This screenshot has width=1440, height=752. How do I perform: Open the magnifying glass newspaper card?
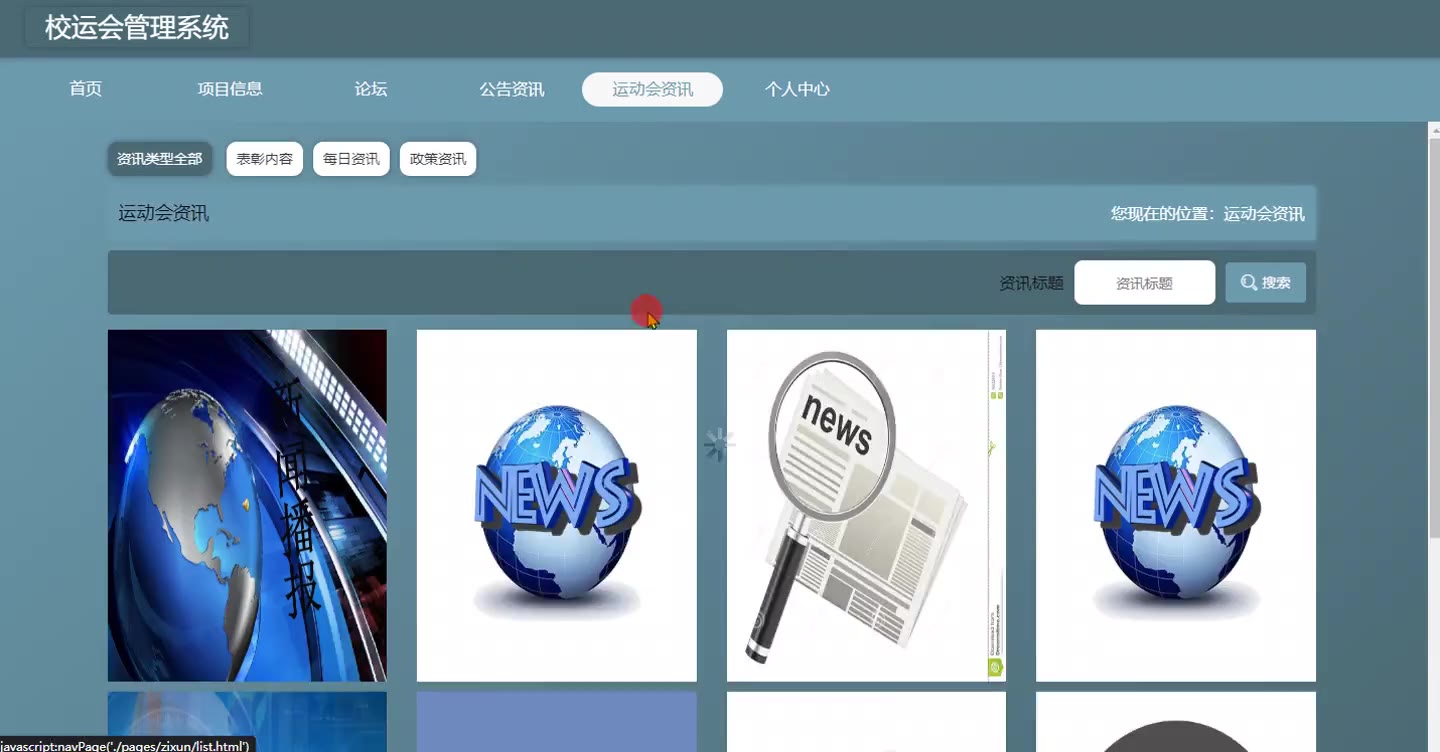click(866, 506)
